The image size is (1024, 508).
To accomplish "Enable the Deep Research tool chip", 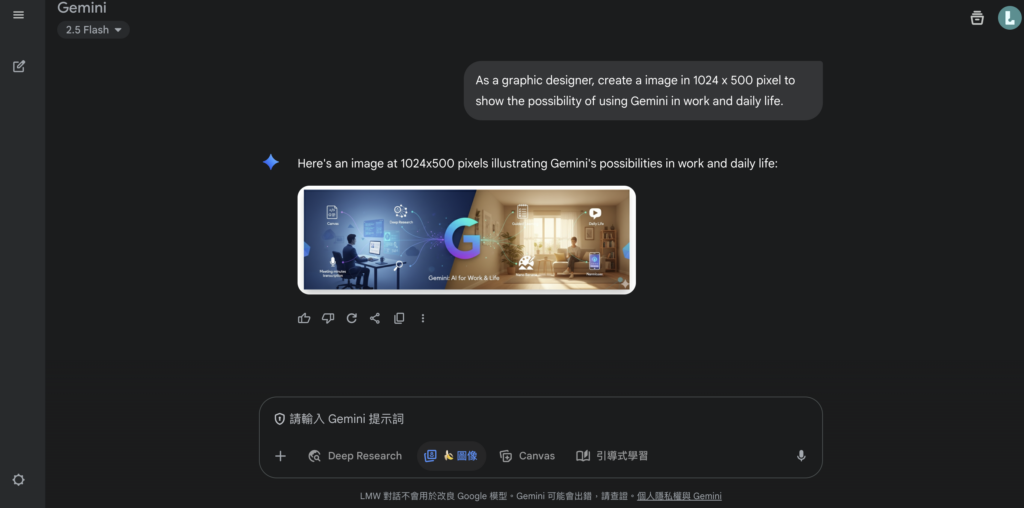I will (x=355, y=456).
